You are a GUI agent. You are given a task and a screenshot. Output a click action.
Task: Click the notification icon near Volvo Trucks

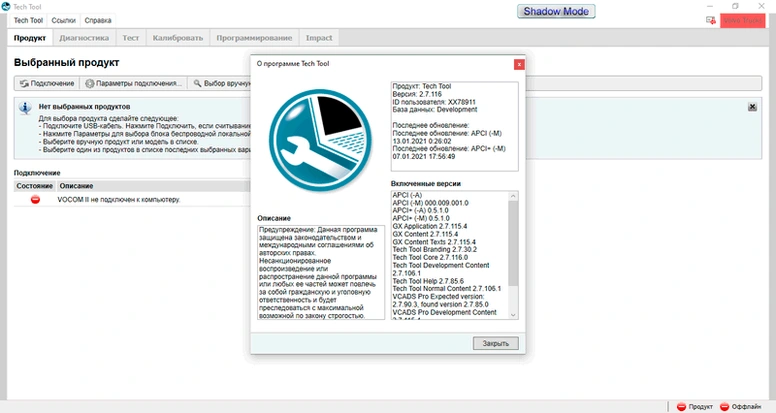coord(711,20)
